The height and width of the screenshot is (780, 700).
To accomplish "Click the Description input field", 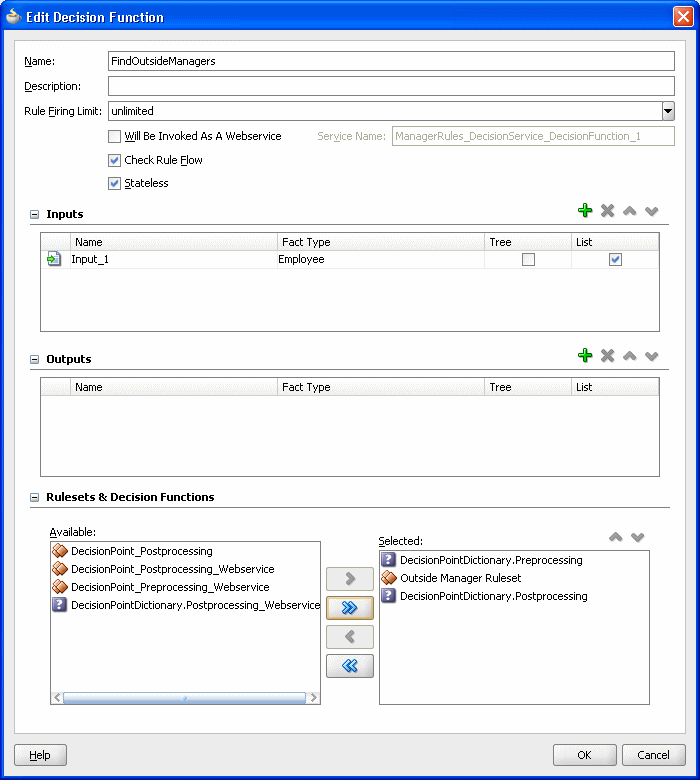I will tap(391, 86).
